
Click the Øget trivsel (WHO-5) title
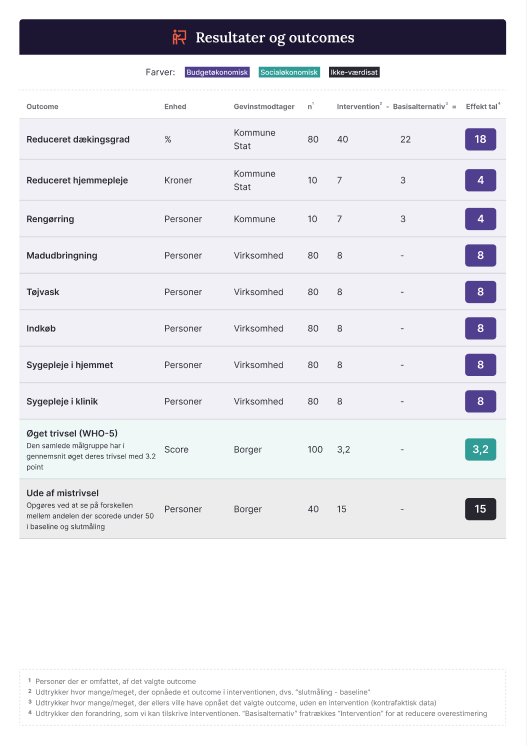click(x=72, y=433)
